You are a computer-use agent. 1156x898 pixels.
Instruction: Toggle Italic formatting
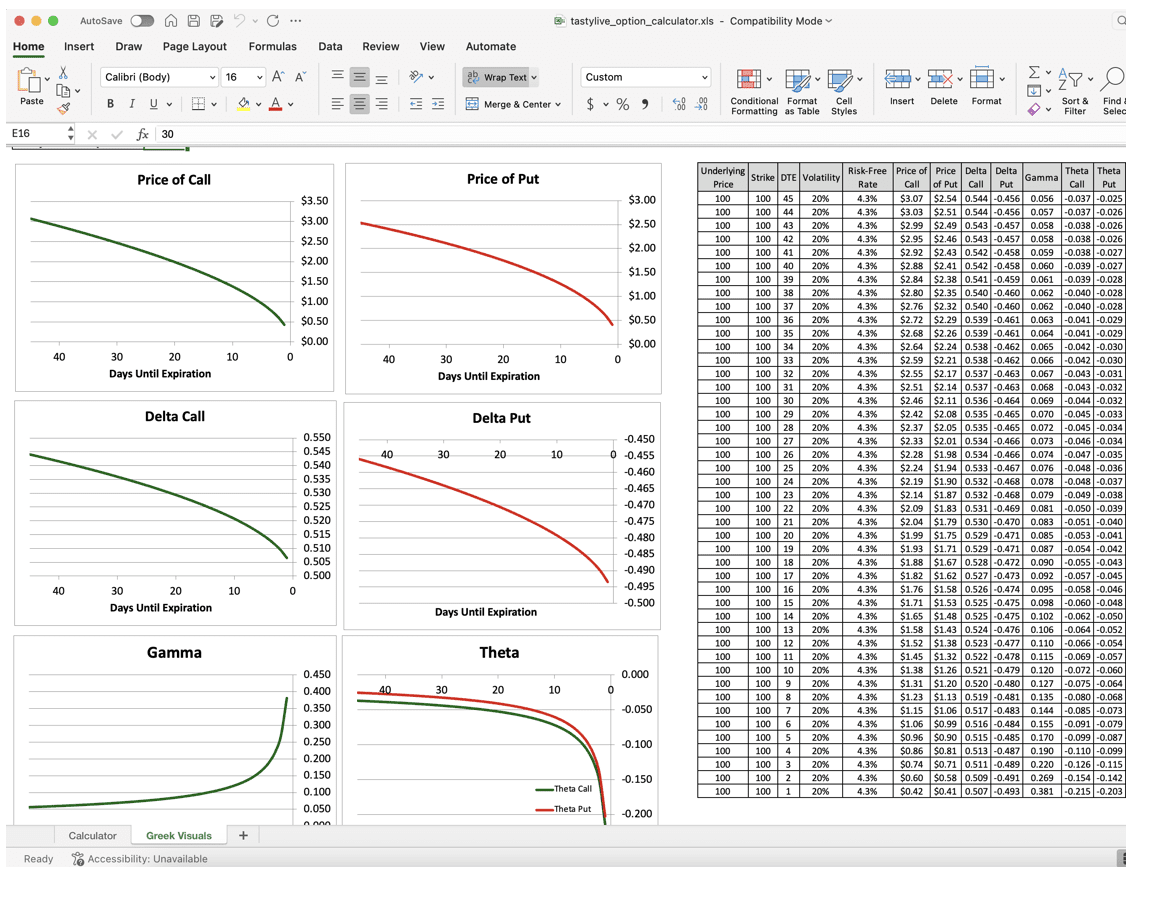click(x=132, y=104)
